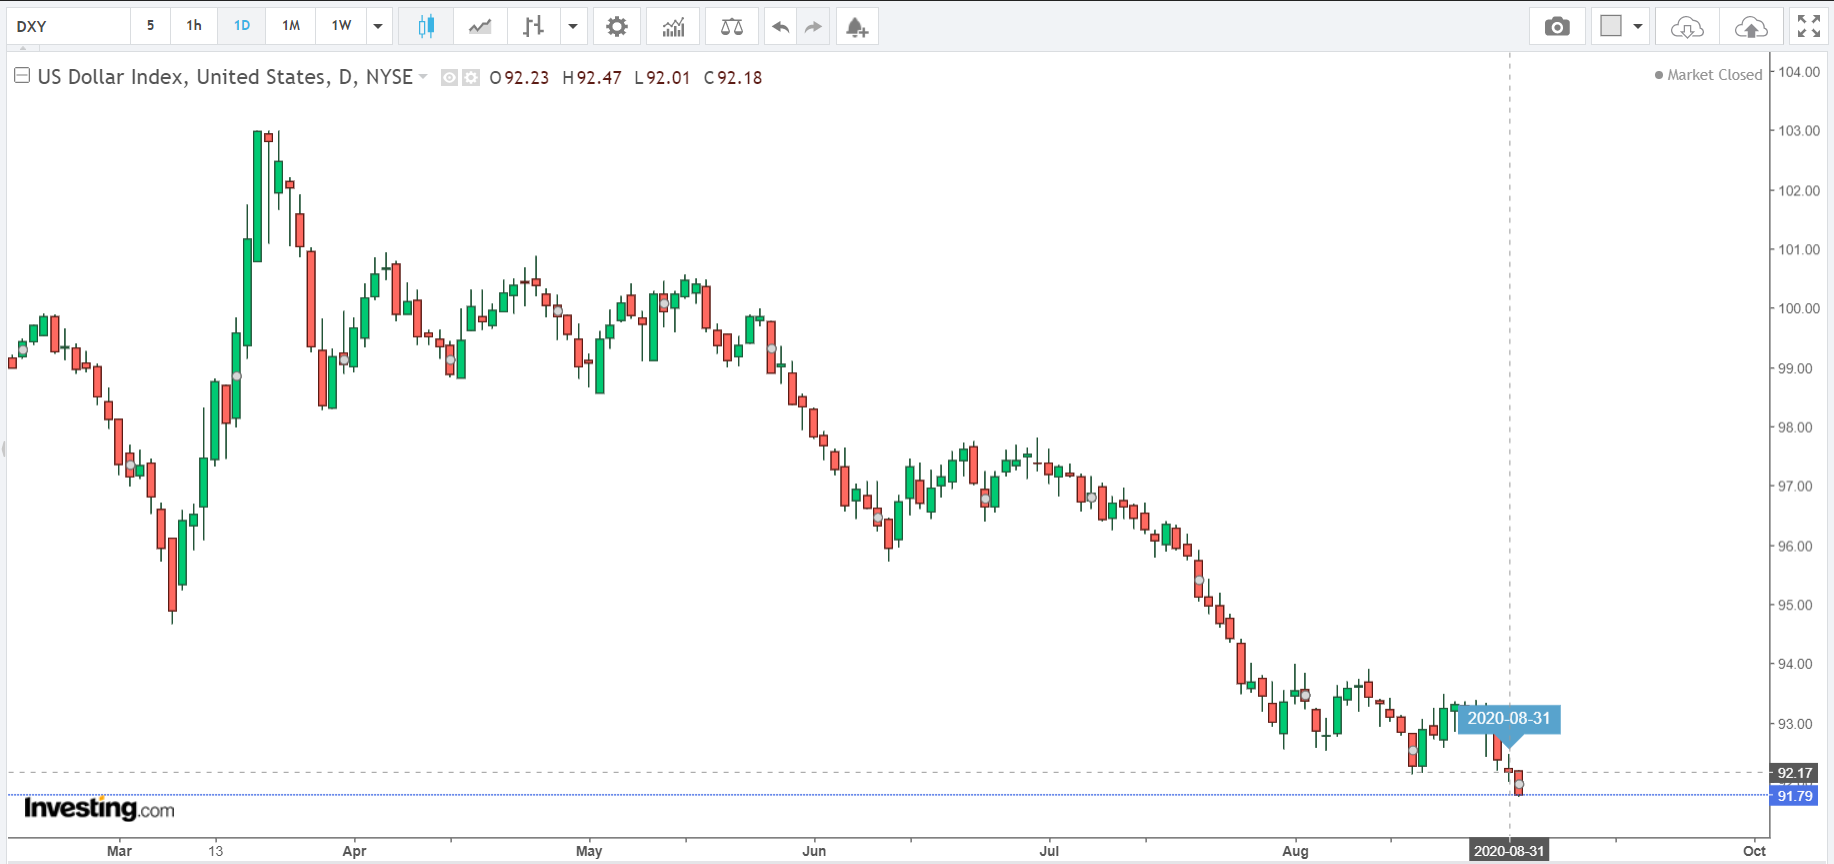Screen dimensions: 1834x864
Task: Open the more time intervals dropdown
Action: coord(378,26)
